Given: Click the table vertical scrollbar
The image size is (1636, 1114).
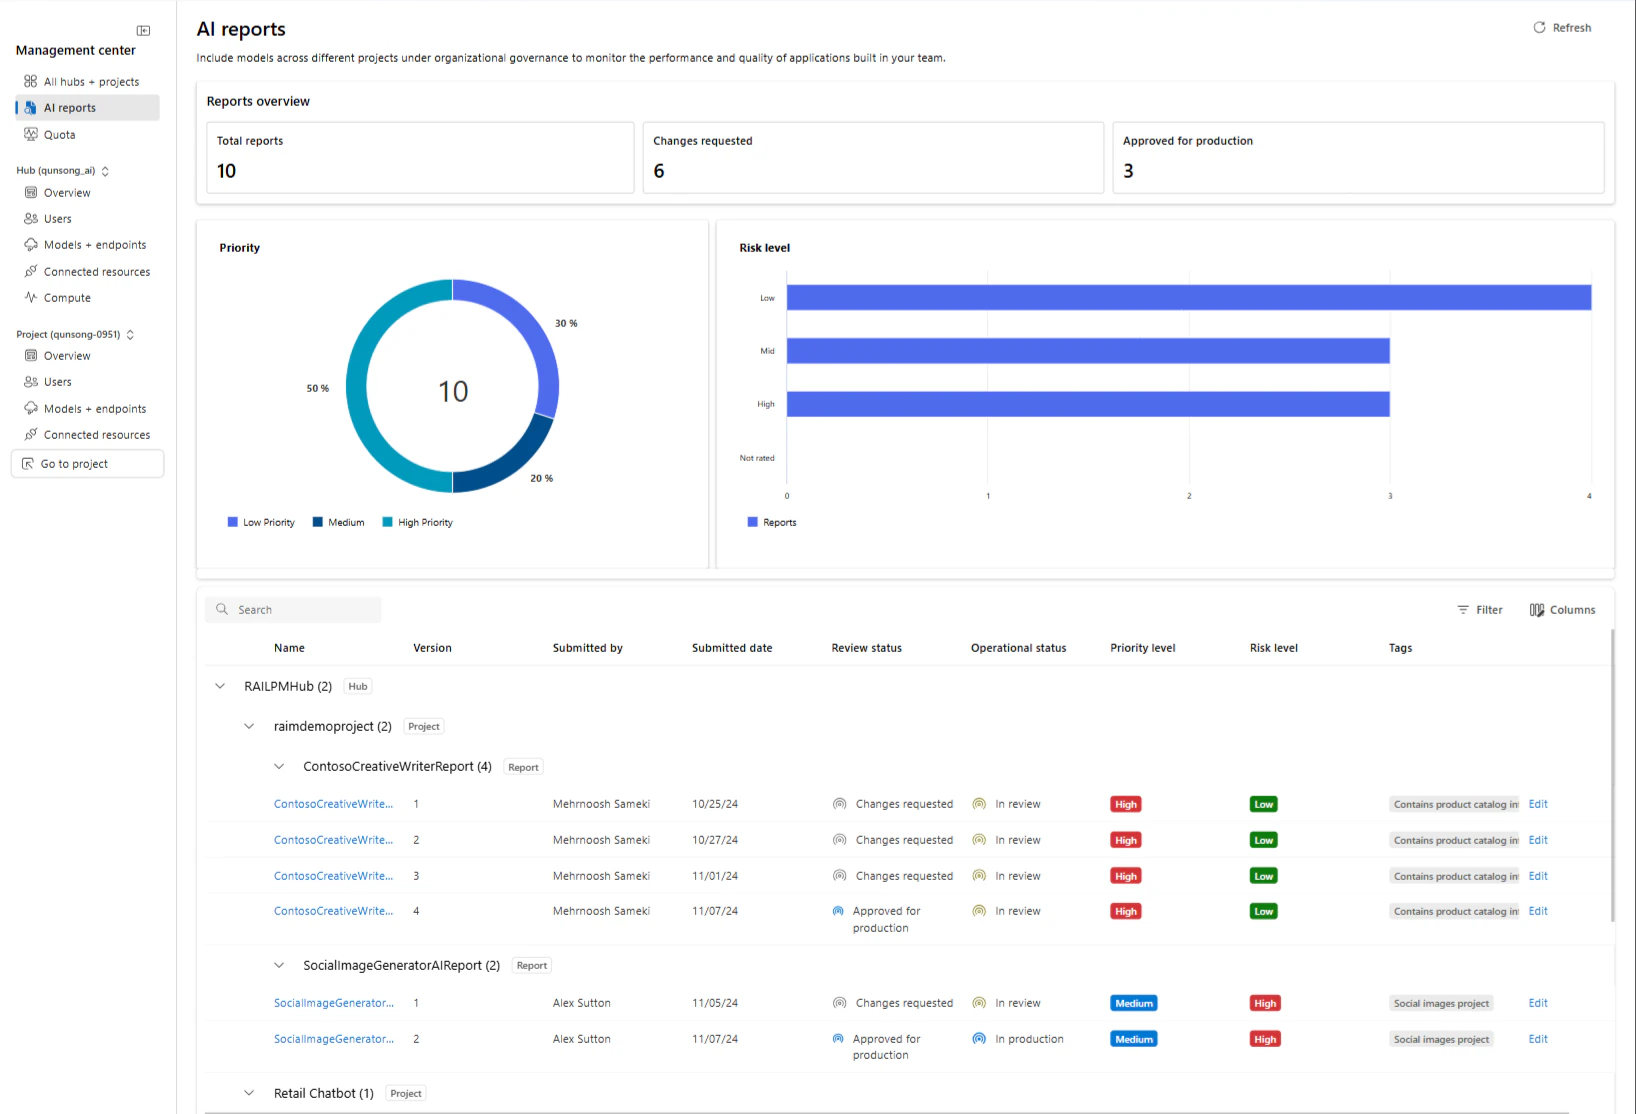Looking at the screenshot, I should pyautogui.click(x=1612, y=775).
